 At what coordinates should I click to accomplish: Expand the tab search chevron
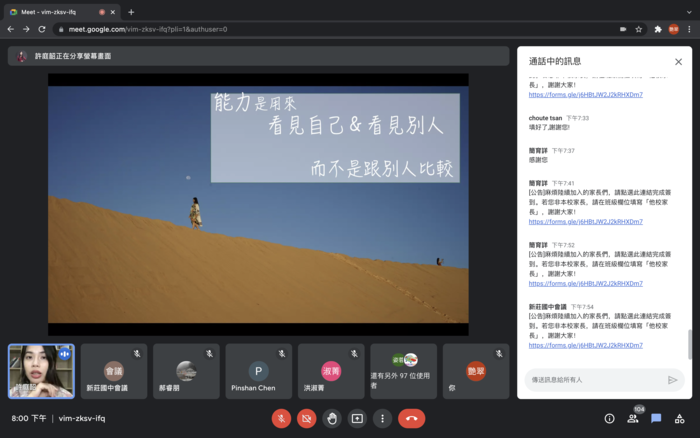[x=689, y=12]
